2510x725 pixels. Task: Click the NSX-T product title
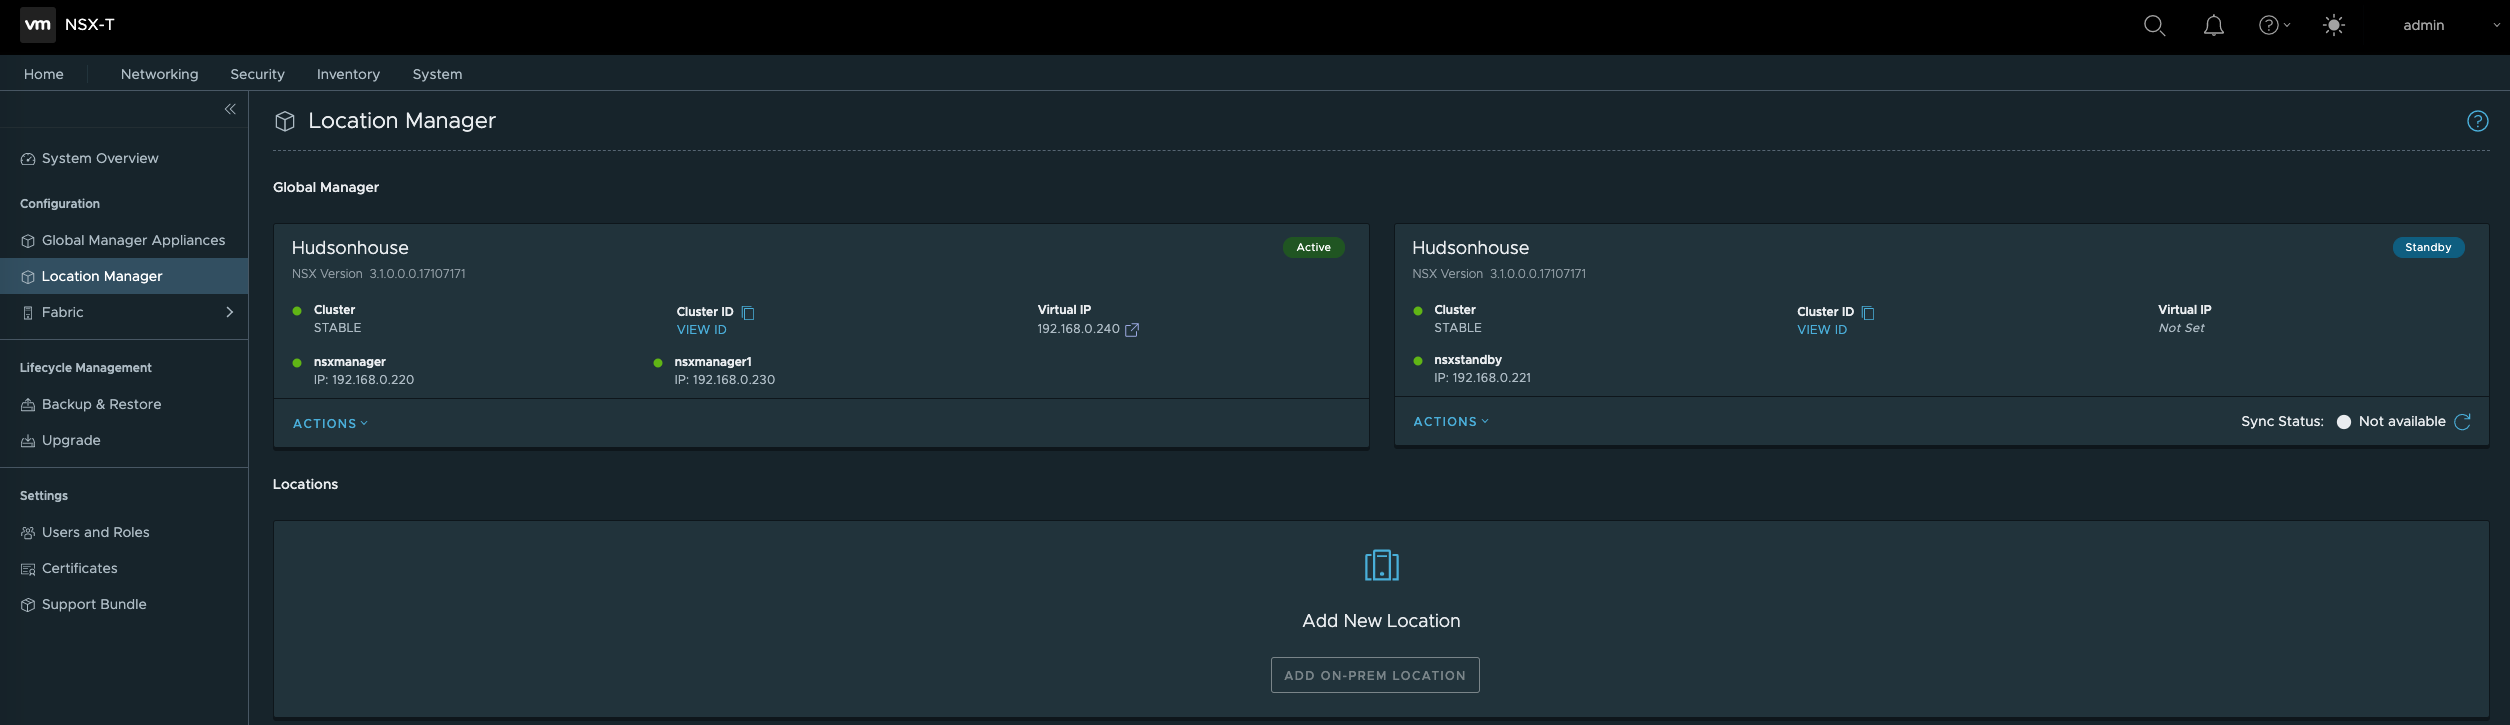click(x=90, y=25)
